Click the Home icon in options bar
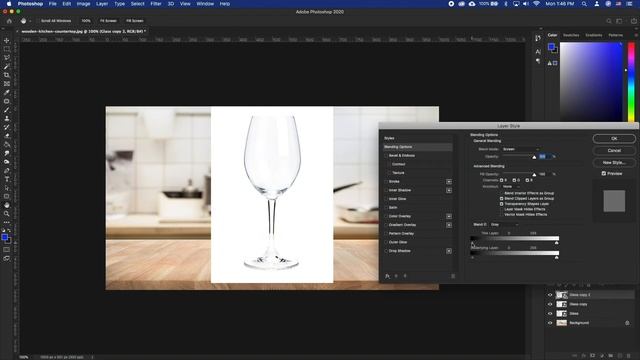 click(x=9, y=21)
